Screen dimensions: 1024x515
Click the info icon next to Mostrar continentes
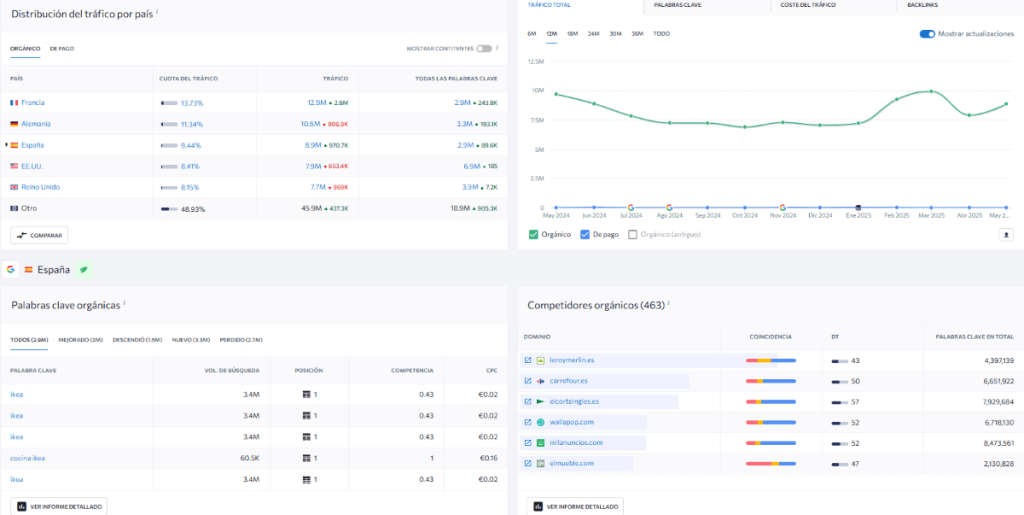click(497, 48)
